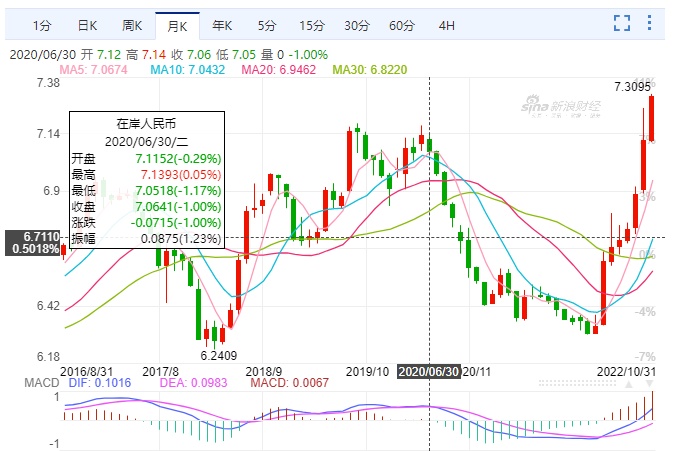Select the 周K weekly candlestick tab
This screenshot has height=451, width=677.
pyautogui.click(x=132, y=24)
